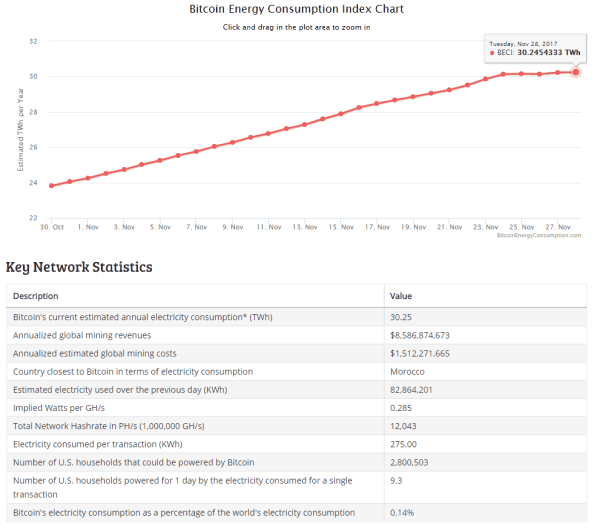Click the 'Morocco' value cell
Screen dimensions: 600x532
click(407, 371)
